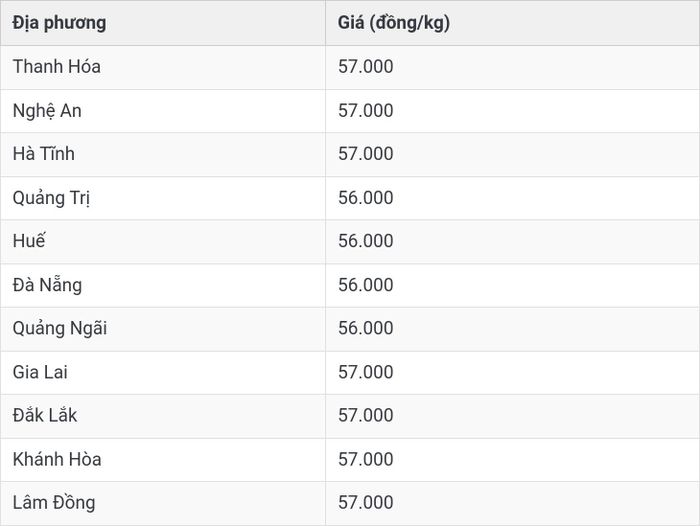Image resolution: width=700 pixels, height=526 pixels.
Task: Click the 57.000 price for Thanh Hóa
Action: click(x=366, y=67)
